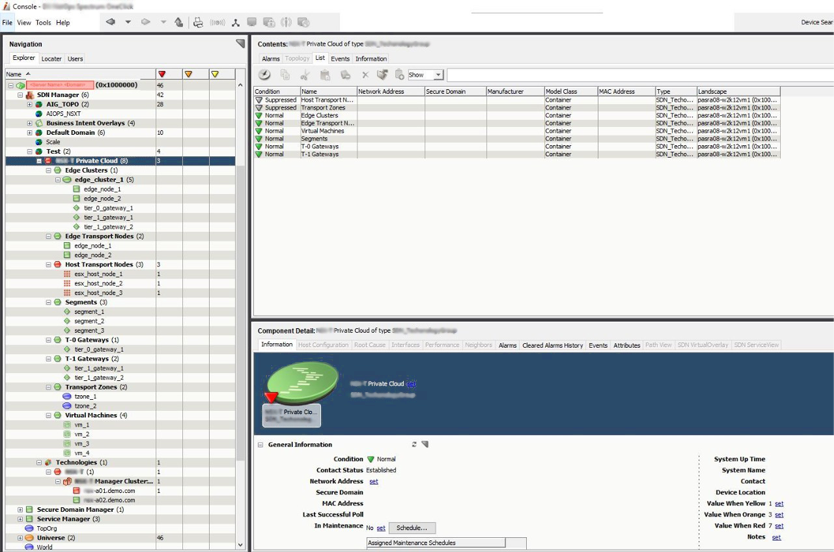Collapse the General Information section

(x=261, y=445)
